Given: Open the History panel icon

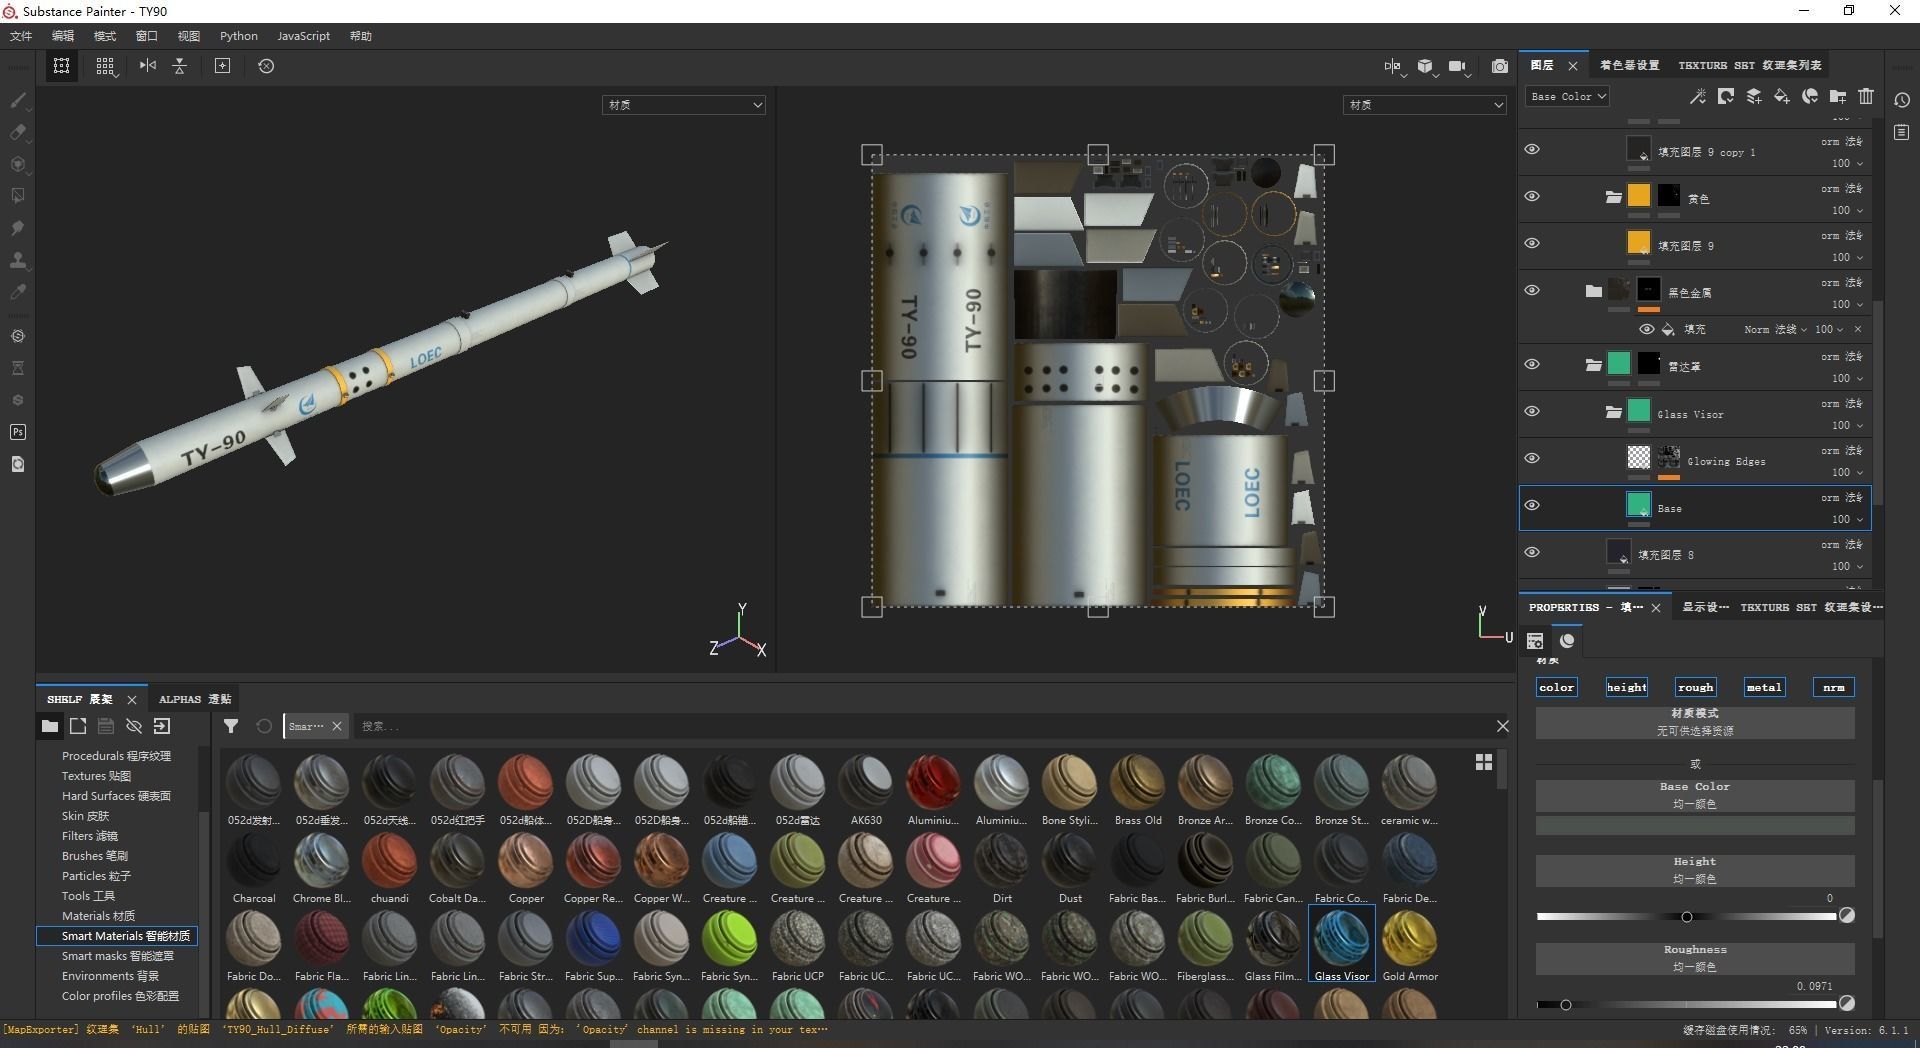Looking at the screenshot, I should click(1902, 100).
